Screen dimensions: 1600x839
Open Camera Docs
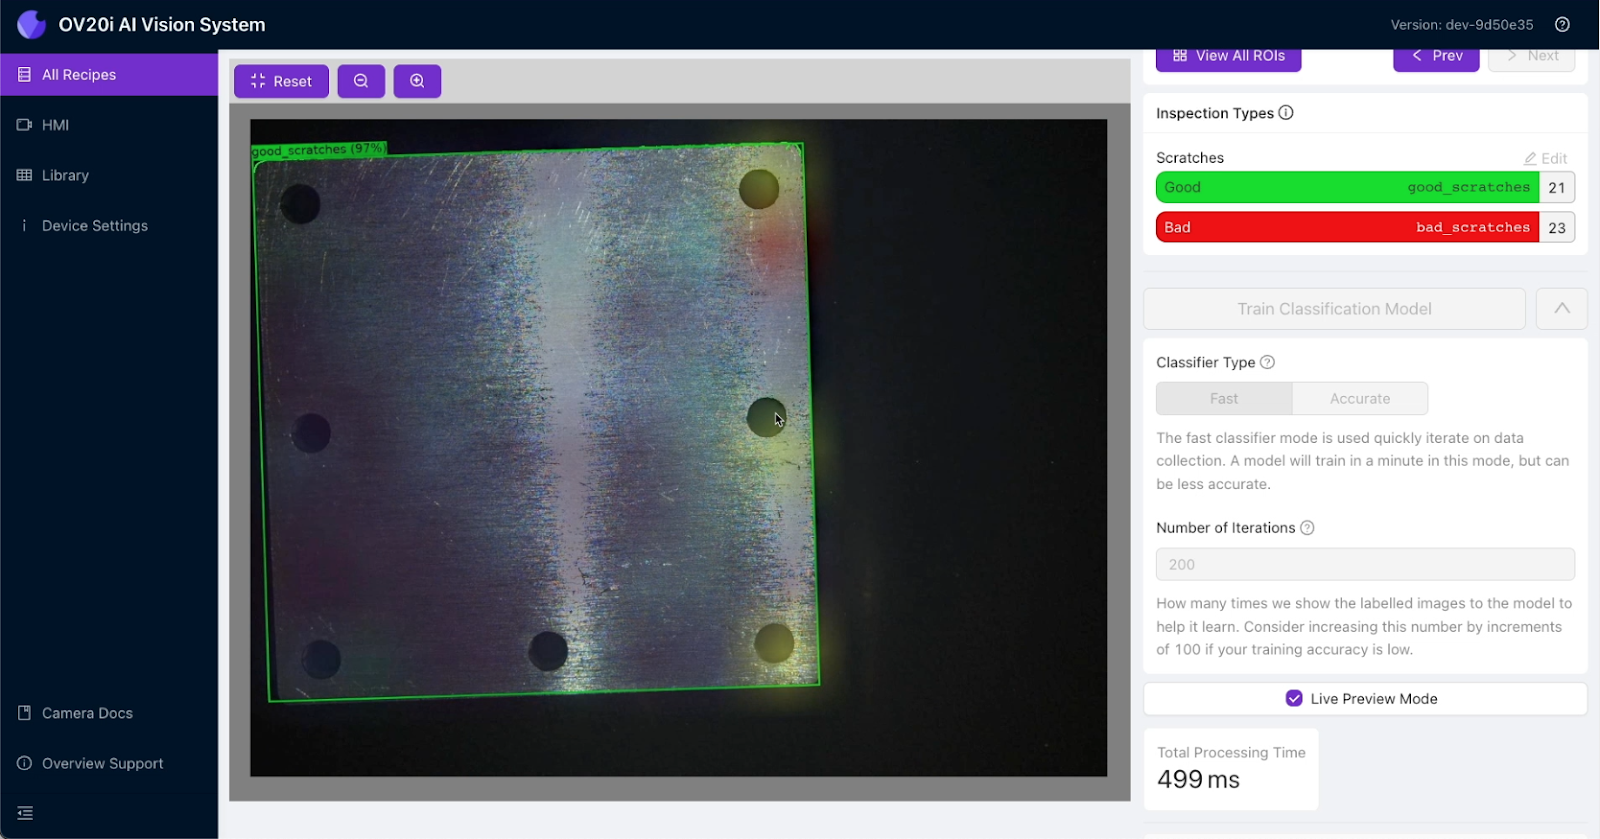coord(109,713)
